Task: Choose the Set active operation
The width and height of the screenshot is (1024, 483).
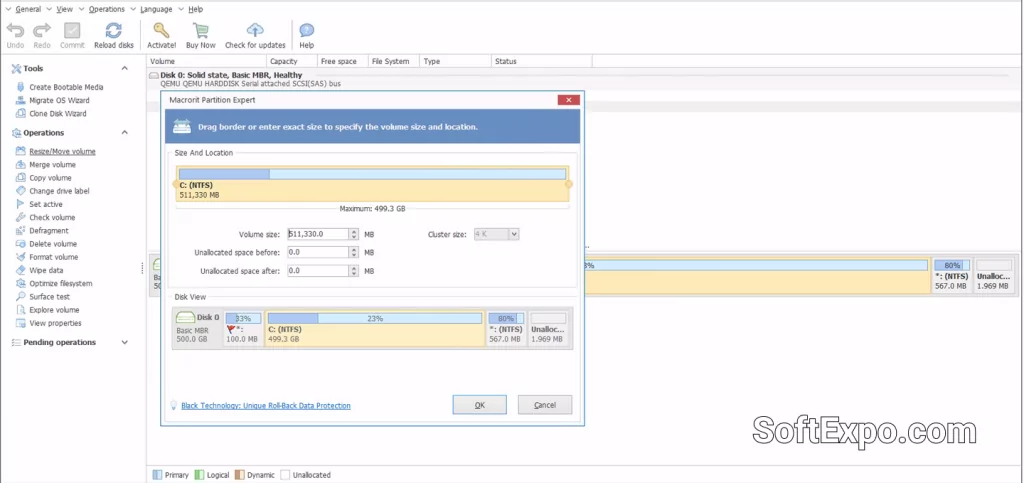Action: tap(46, 204)
